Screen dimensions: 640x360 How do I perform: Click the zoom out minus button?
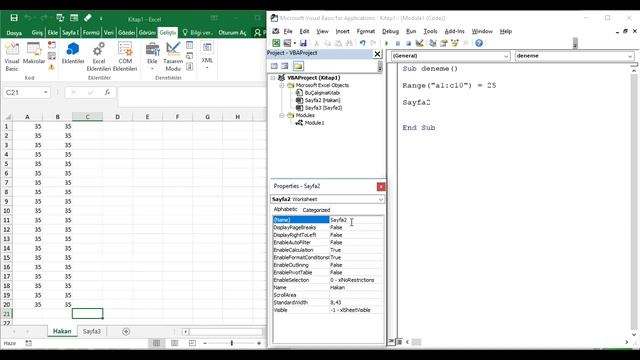click(205, 343)
